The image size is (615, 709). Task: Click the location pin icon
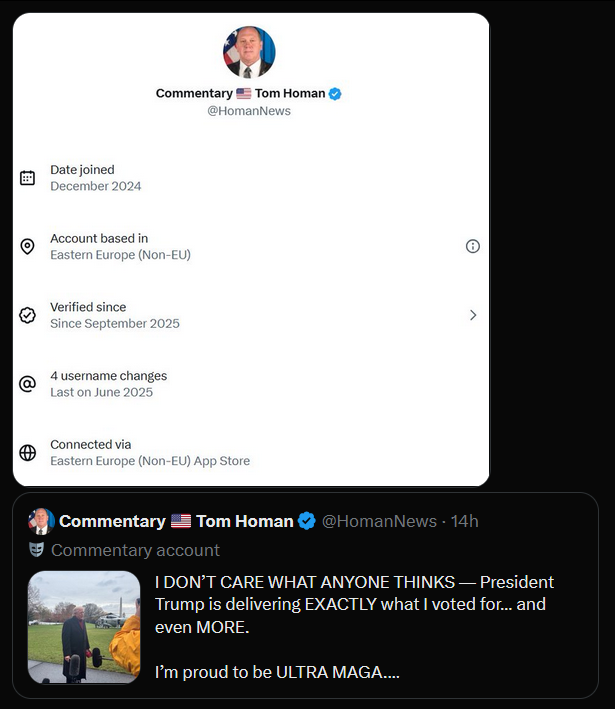coord(28,246)
